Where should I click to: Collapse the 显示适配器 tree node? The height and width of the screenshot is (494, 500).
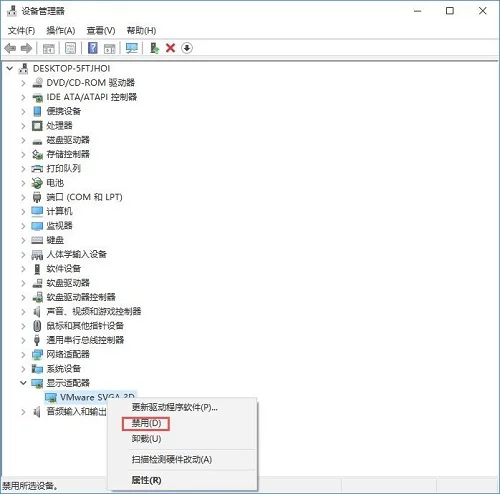coord(23,383)
